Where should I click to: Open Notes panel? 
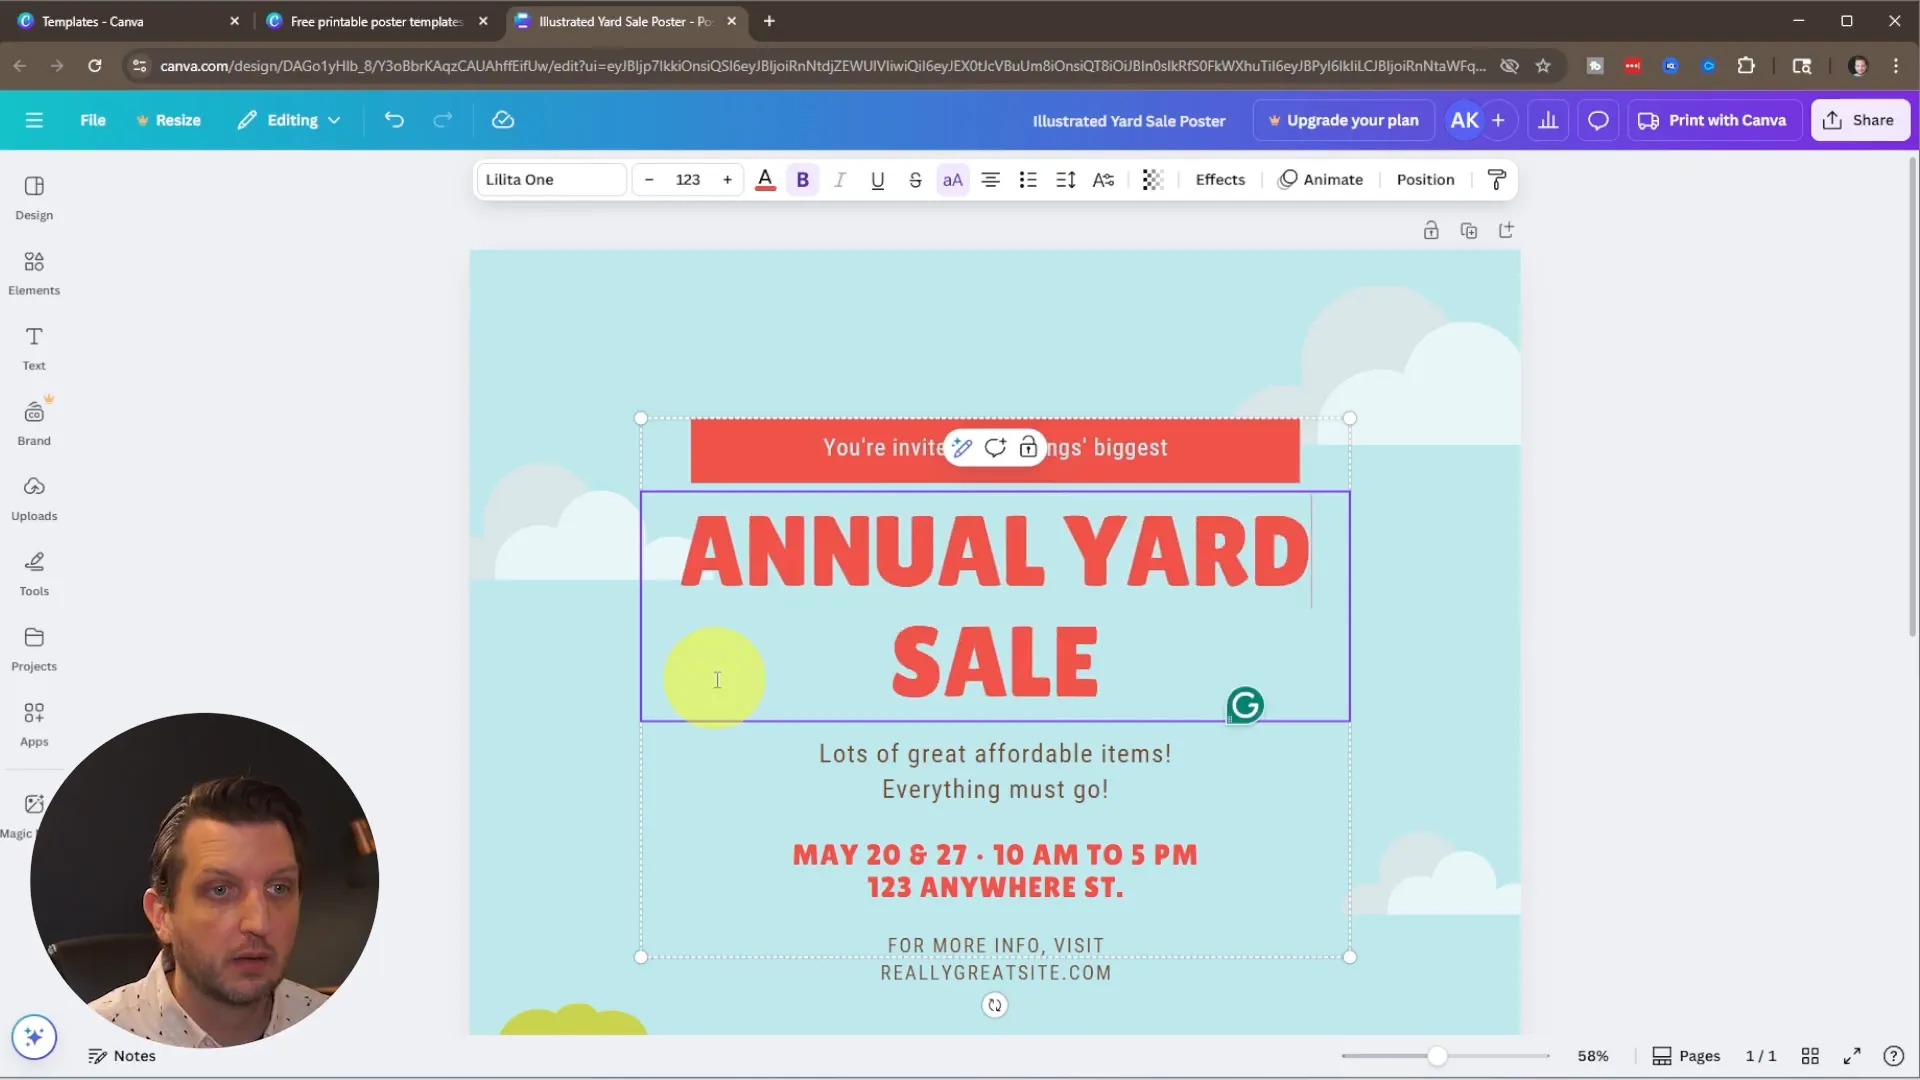122,1056
